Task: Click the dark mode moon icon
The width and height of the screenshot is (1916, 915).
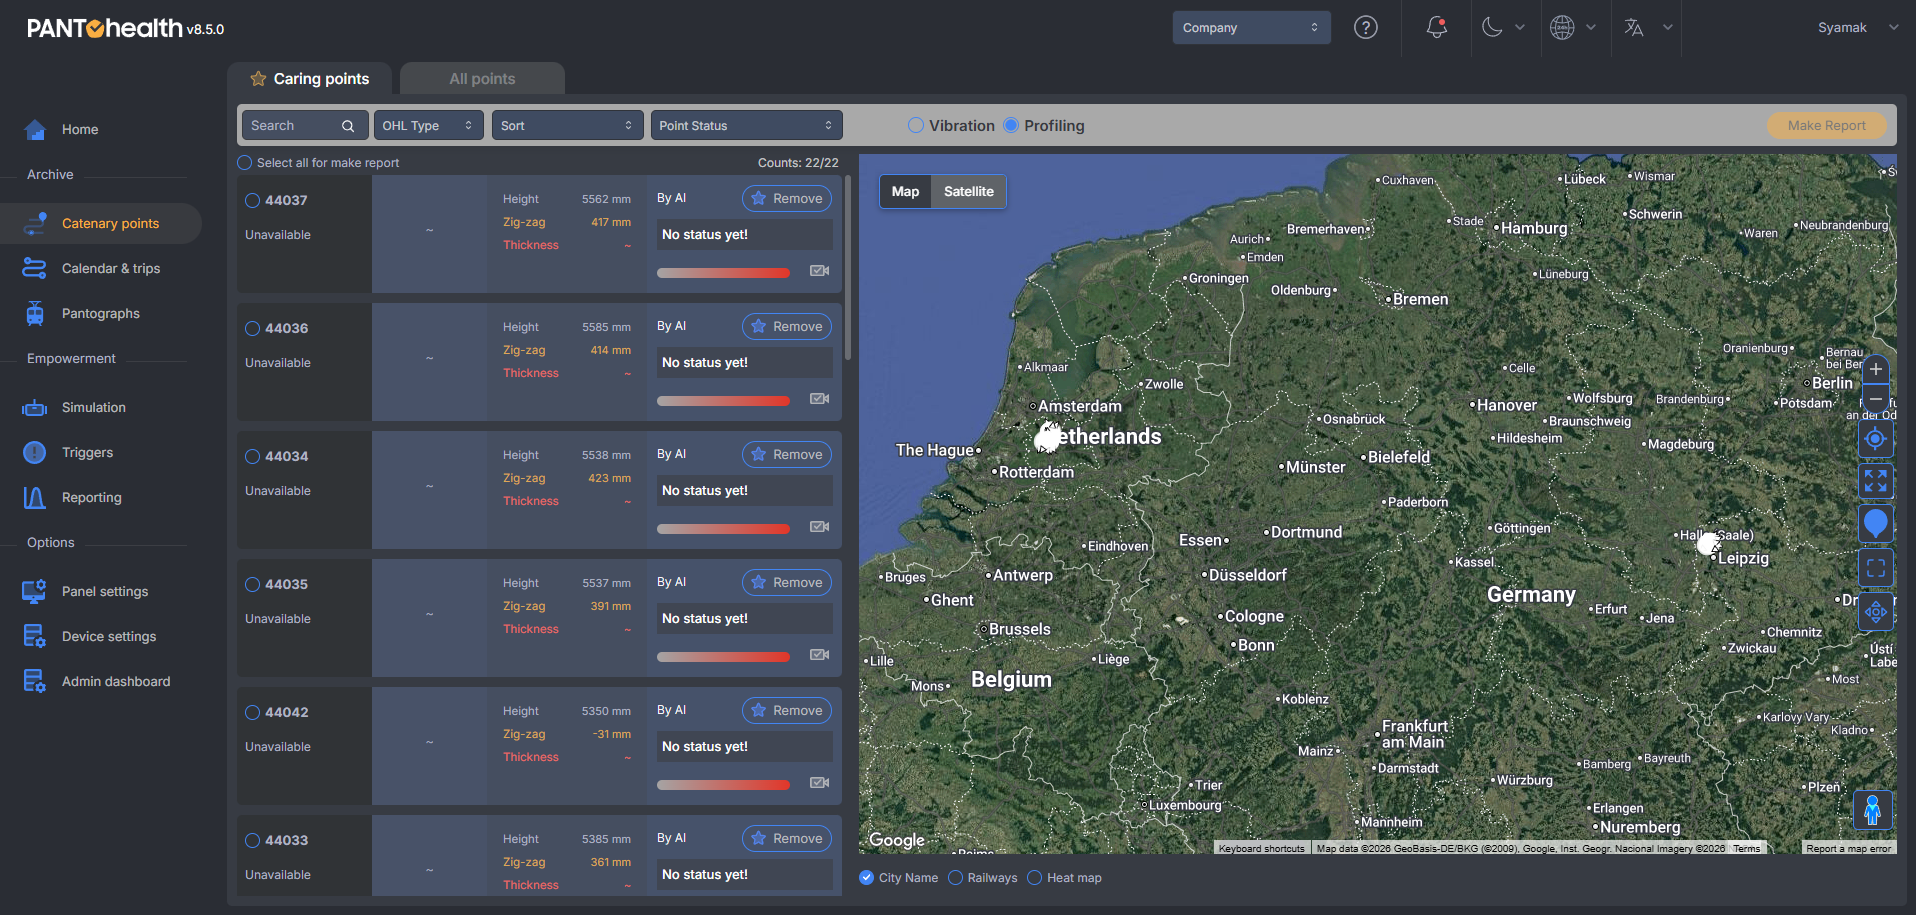Action: click(1492, 27)
